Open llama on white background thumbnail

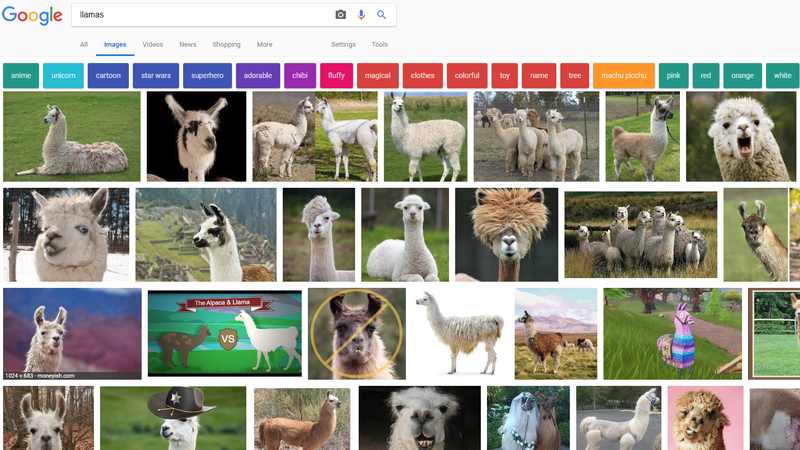(460, 334)
